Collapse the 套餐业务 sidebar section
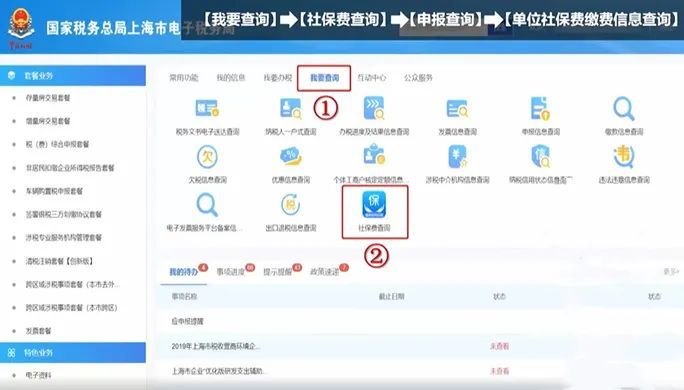The width and height of the screenshot is (684, 390). (x=73, y=75)
